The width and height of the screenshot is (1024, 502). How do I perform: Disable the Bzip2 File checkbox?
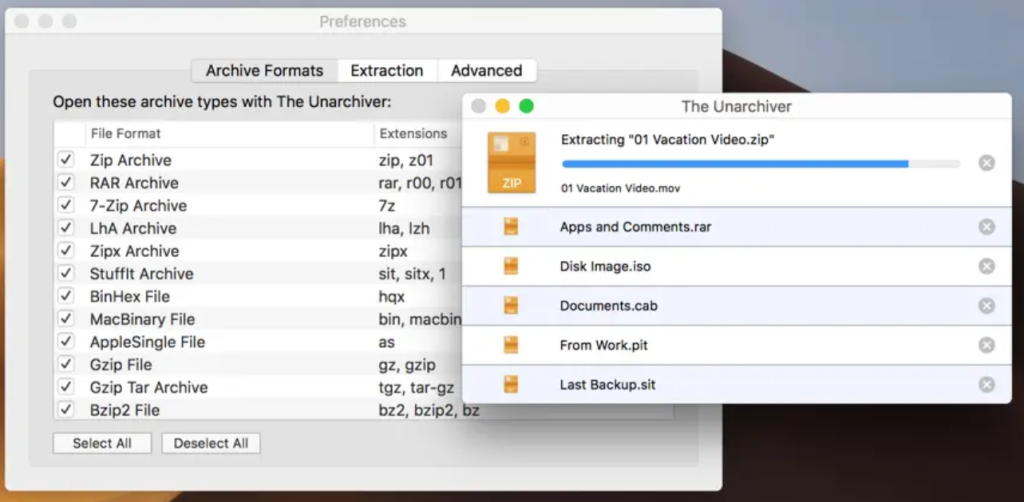pos(66,409)
